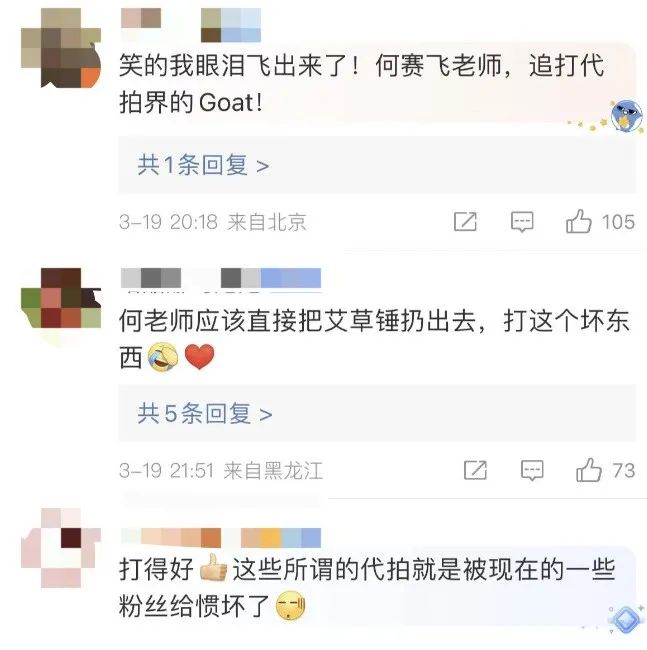
Task: Open share icon on 黑龙江 comment
Action: [x=475, y=471]
